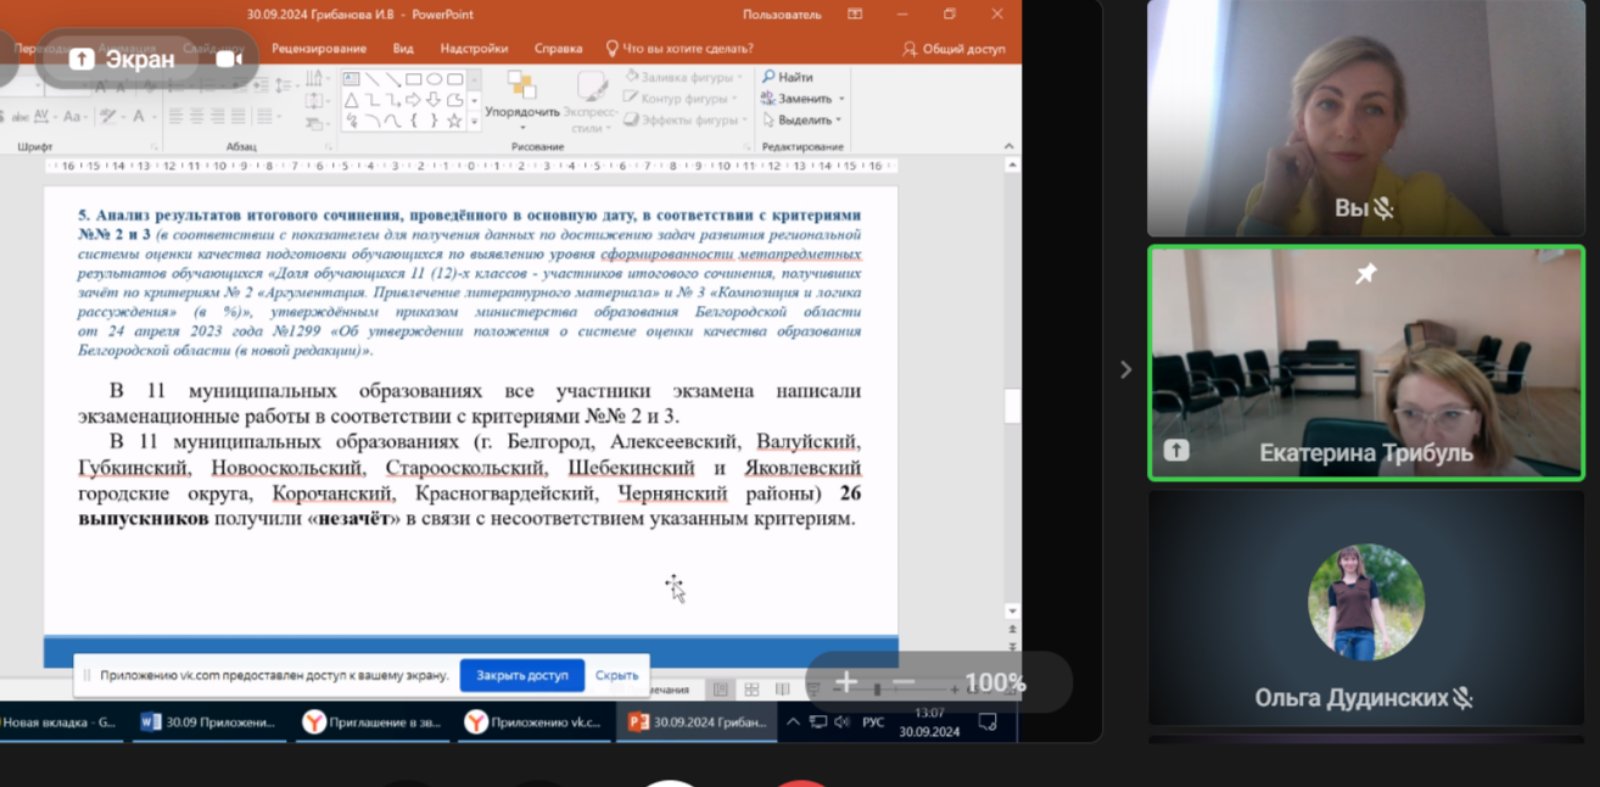The width and height of the screenshot is (1600, 787).
Task: Select your own 'Вы' video tile
Action: (1366, 118)
